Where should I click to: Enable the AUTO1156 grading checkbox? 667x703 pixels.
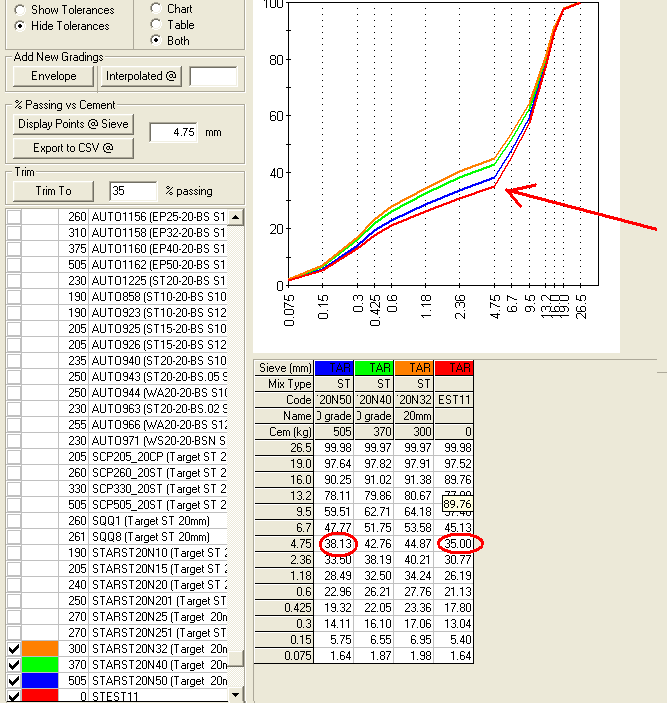click(14, 217)
